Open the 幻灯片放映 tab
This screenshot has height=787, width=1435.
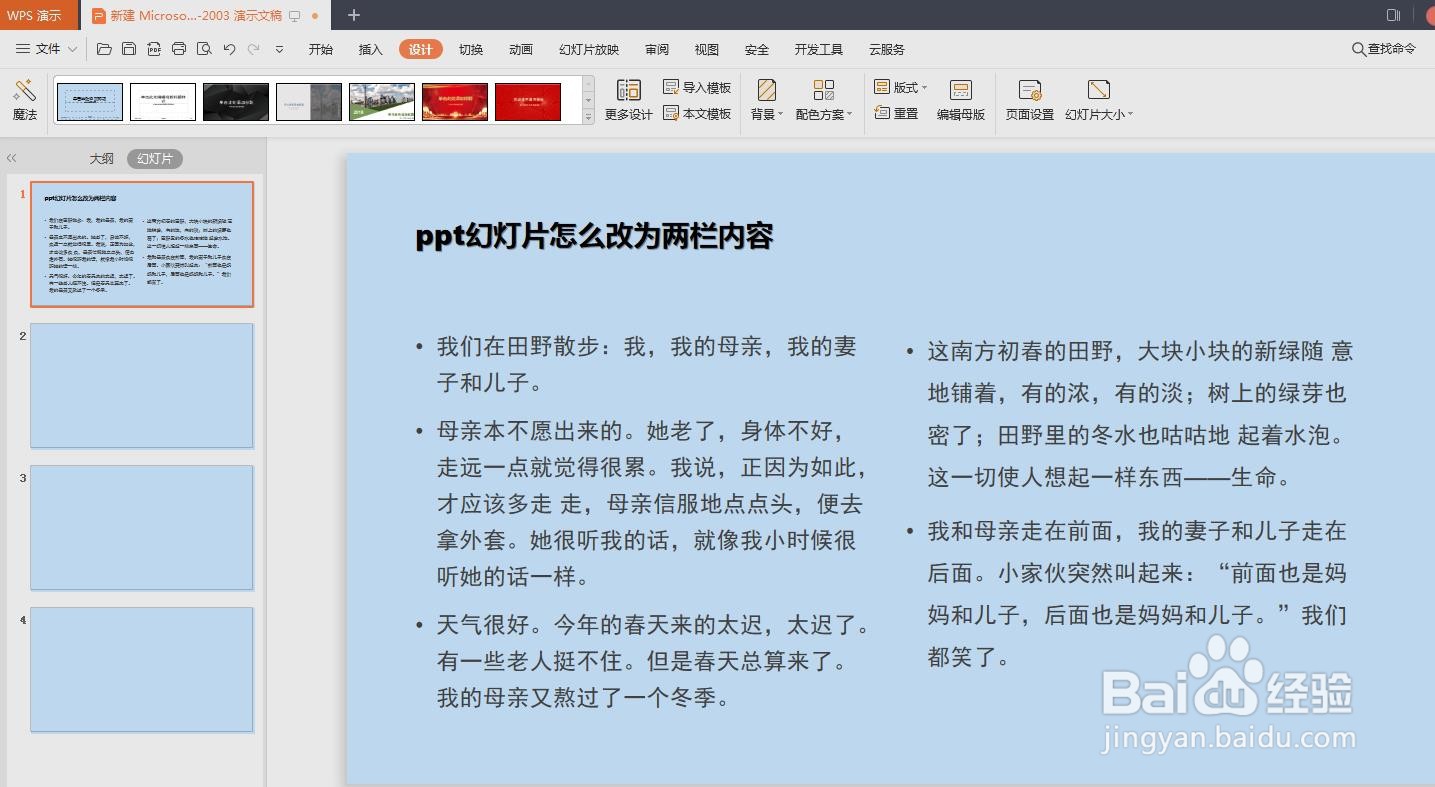pyautogui.click(x=589, y=49)
